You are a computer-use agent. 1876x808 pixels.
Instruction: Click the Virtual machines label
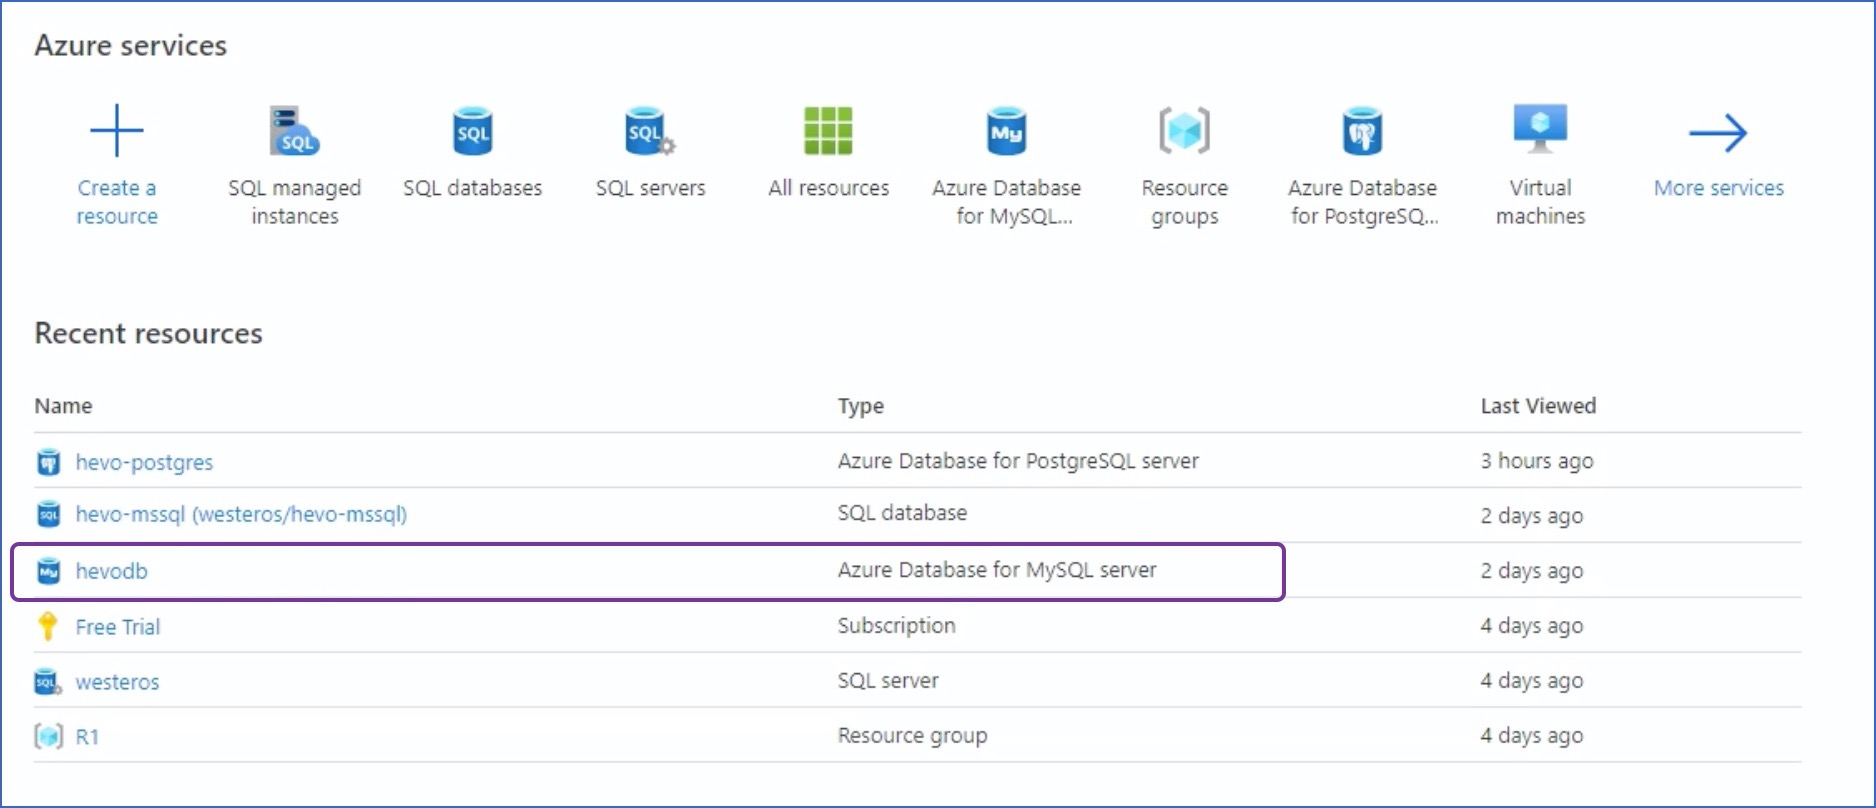point(1540,202)
